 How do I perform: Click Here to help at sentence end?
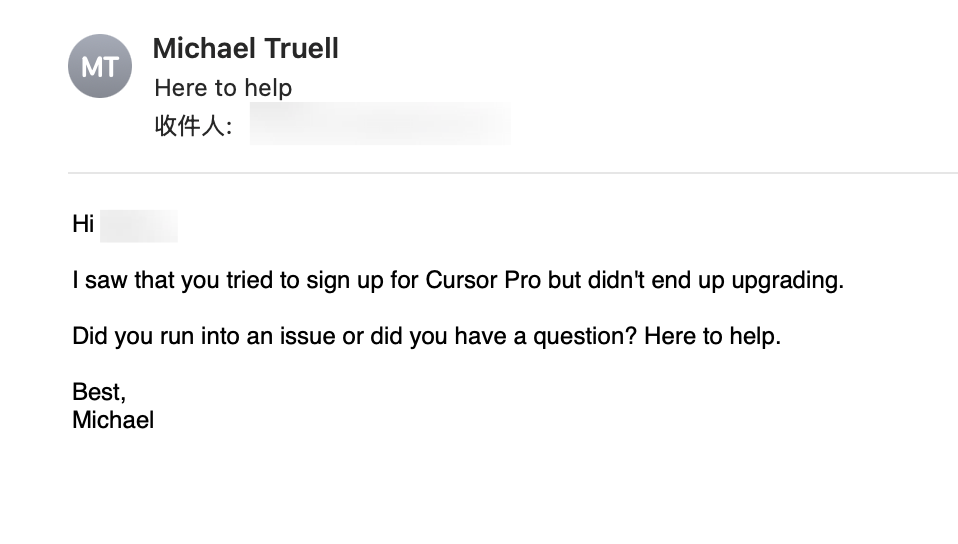[x=712, y=336]
